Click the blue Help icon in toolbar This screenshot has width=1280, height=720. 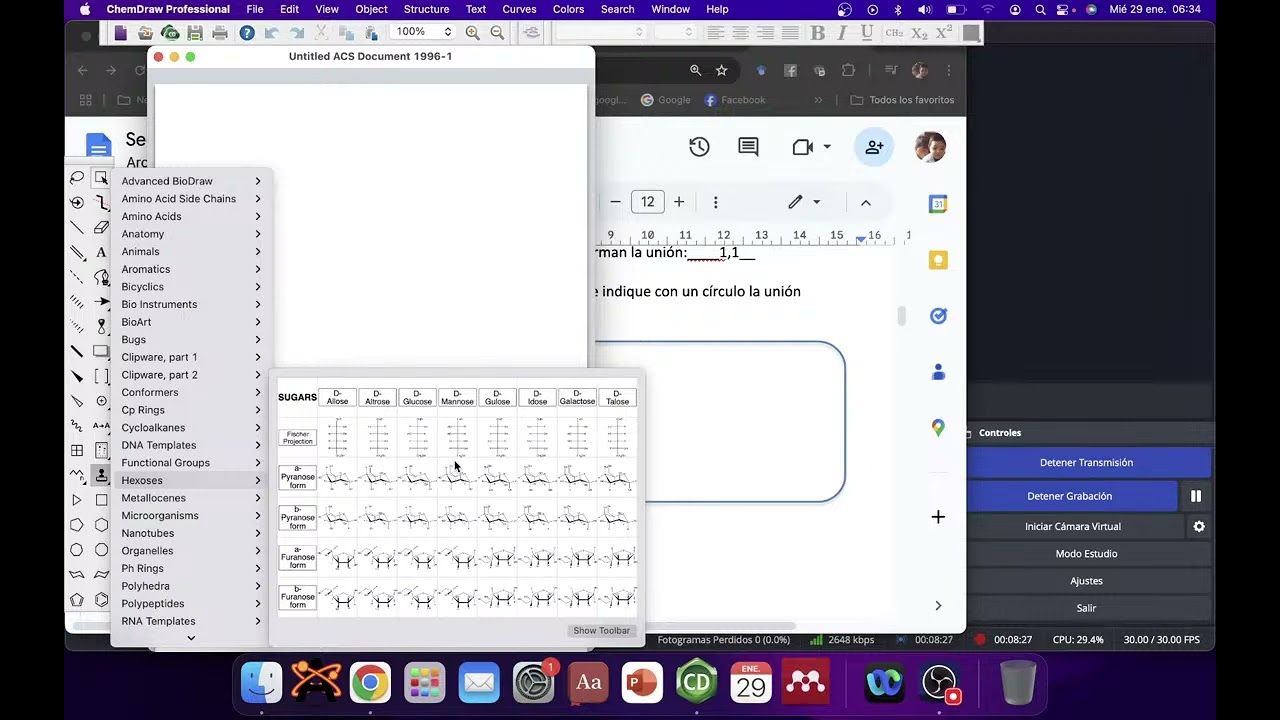click(x=247, y=33)
